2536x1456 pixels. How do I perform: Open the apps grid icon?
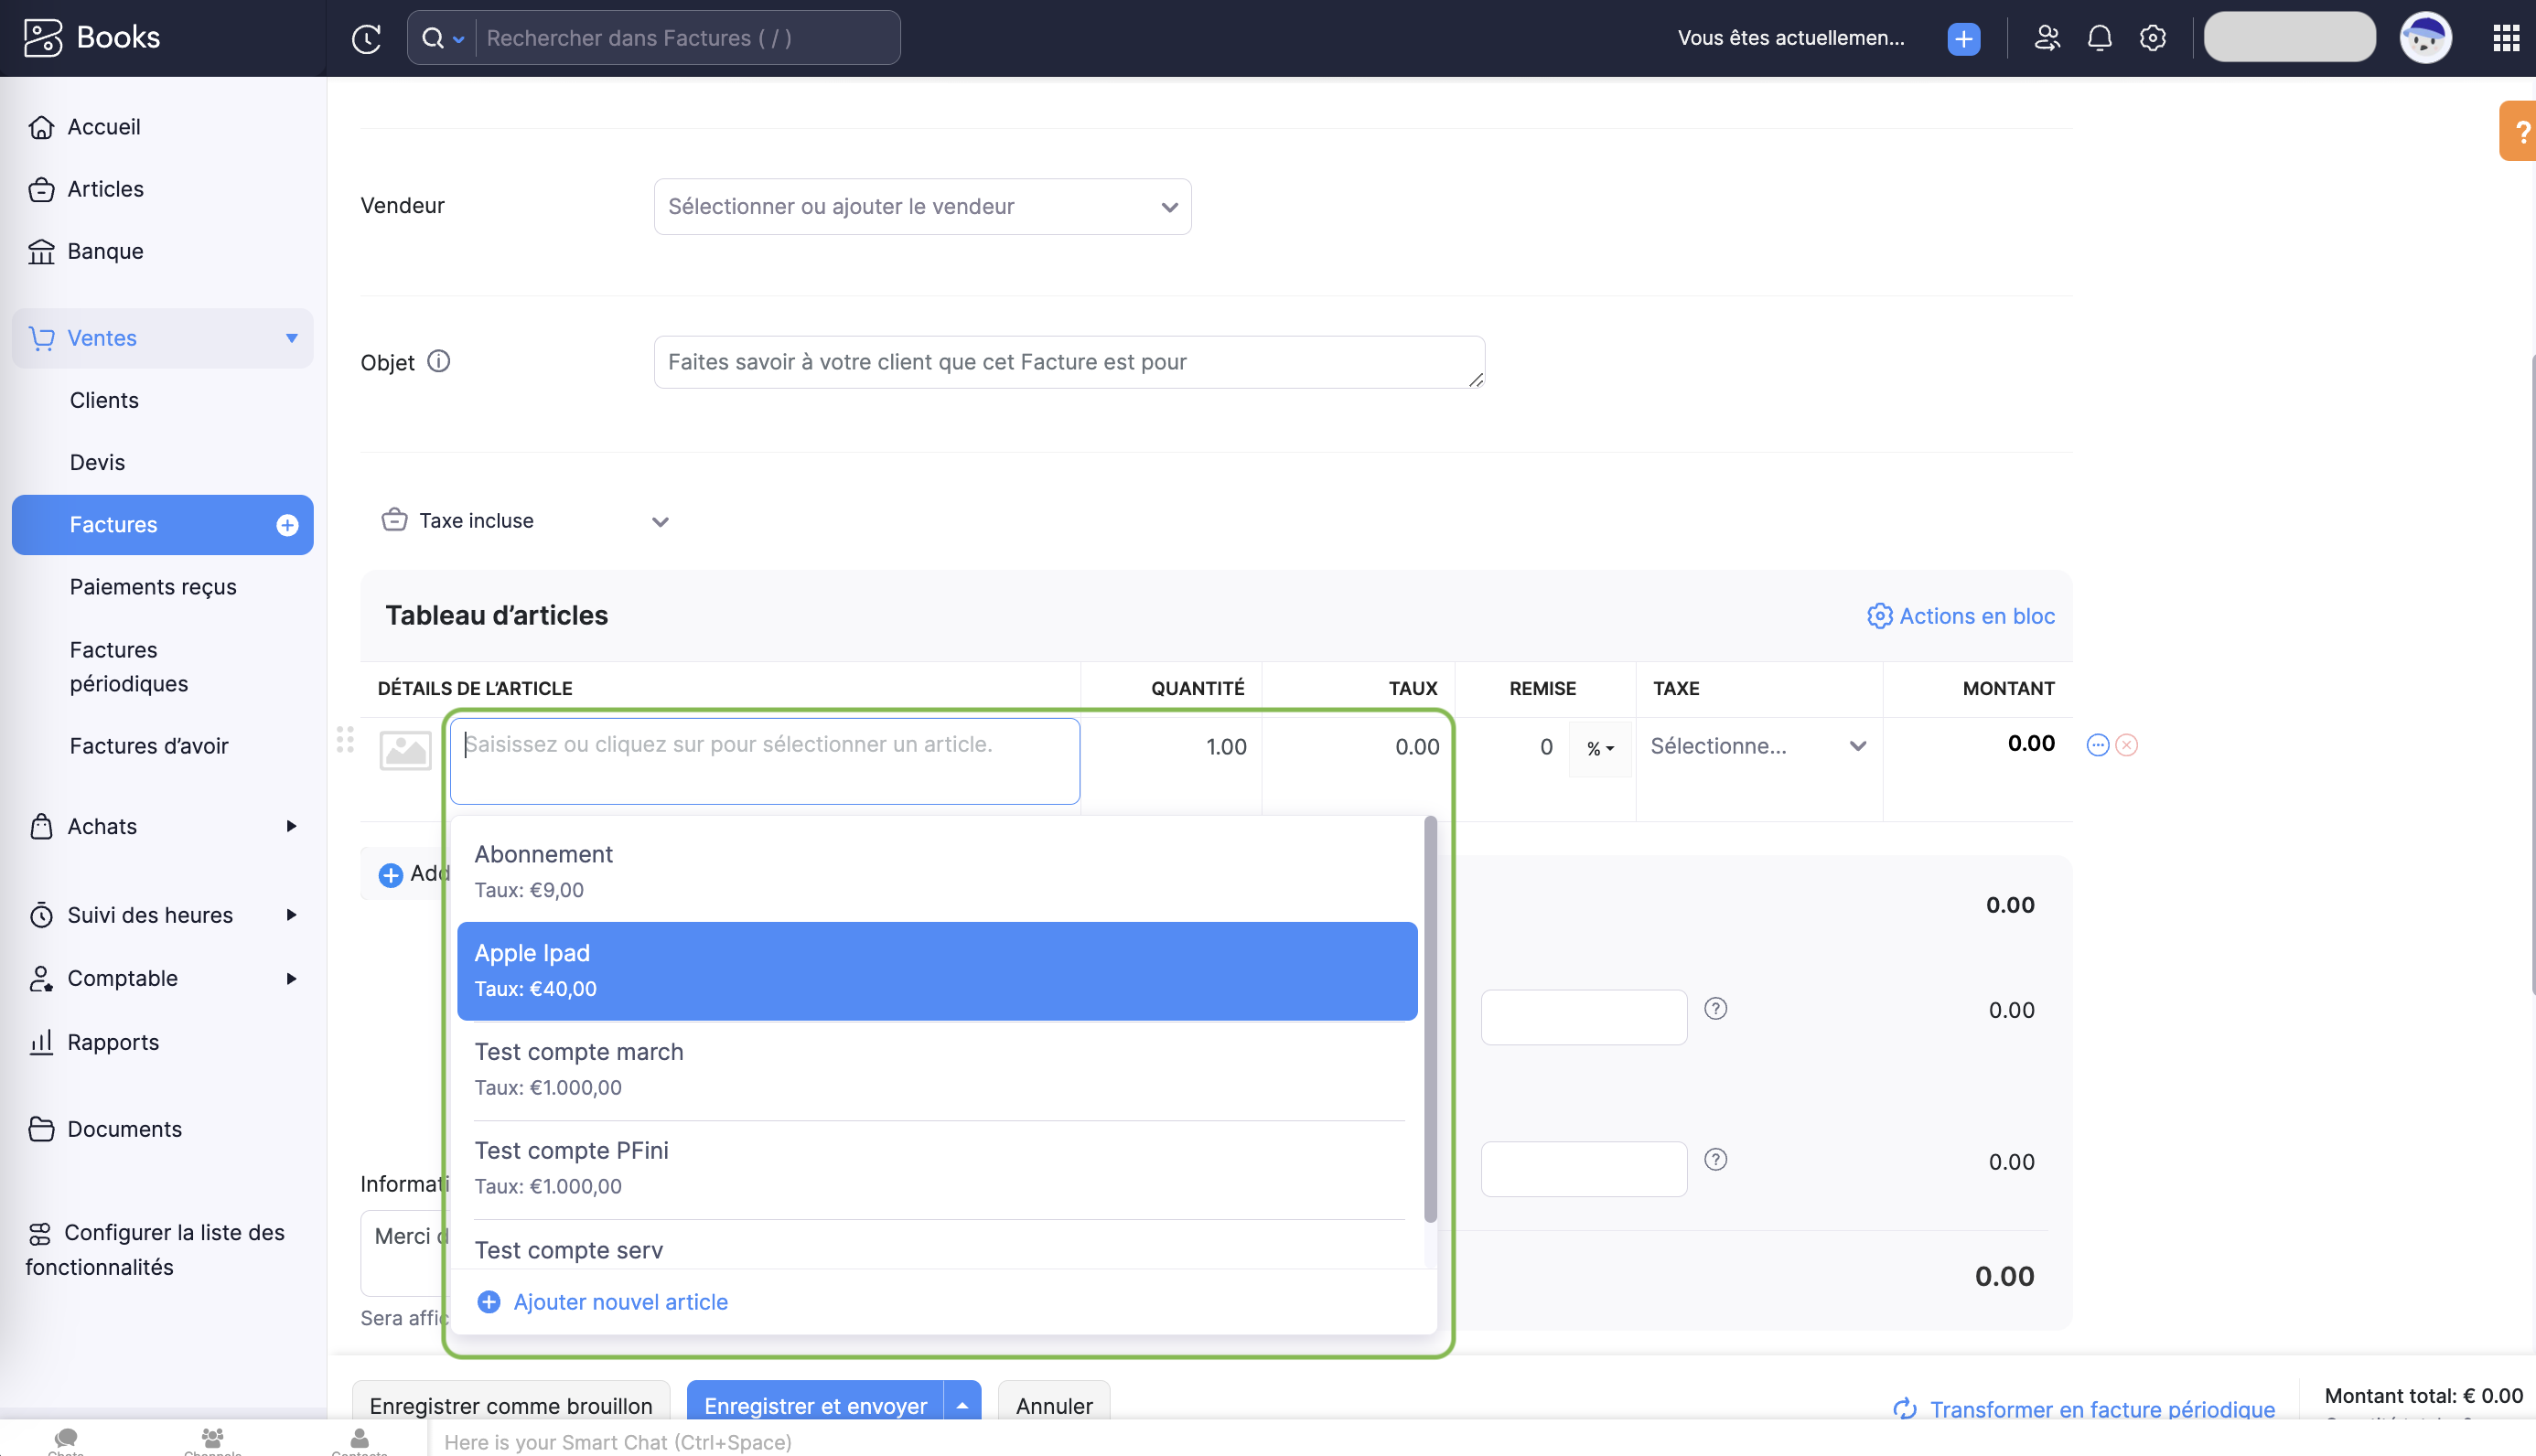2505,38
